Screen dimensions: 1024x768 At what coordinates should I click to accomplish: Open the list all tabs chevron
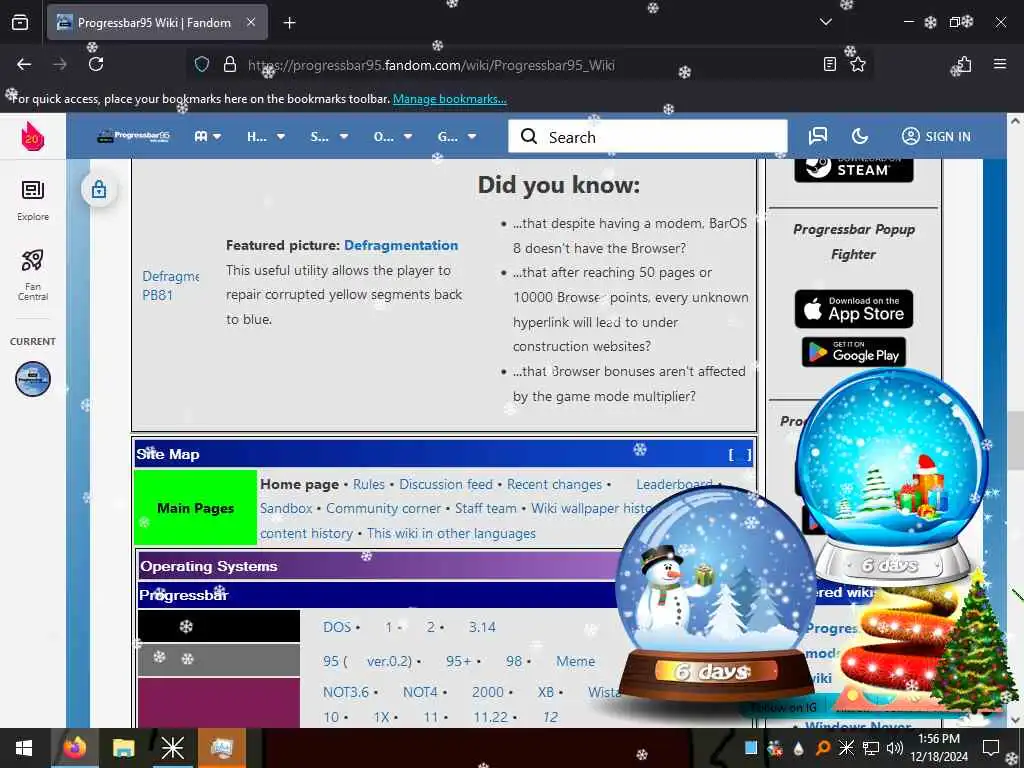(826, 22)
